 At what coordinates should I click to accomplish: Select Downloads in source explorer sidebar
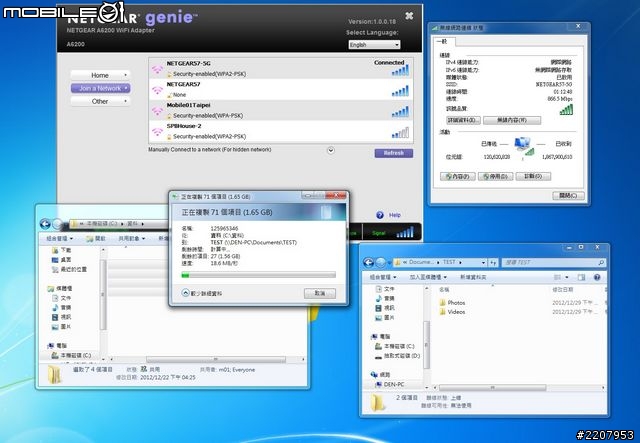[62, 250]
